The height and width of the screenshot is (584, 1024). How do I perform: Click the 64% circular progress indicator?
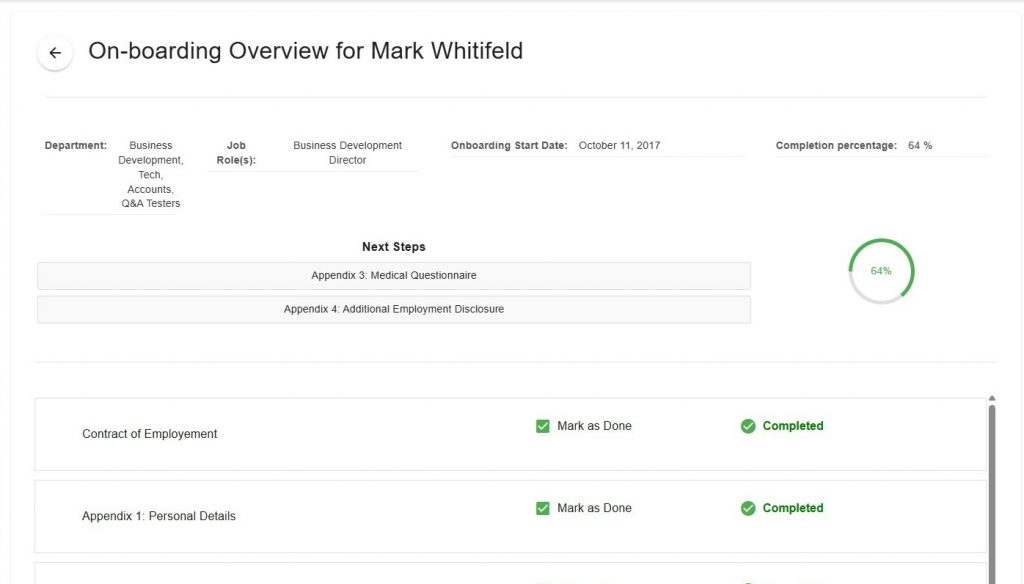coord(881,271)
